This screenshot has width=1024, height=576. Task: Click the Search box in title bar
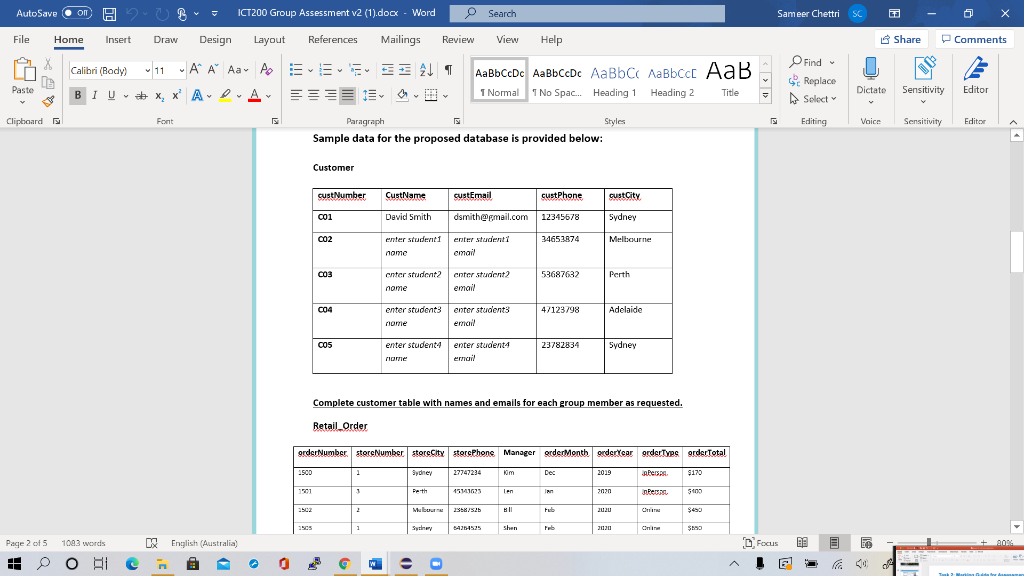588,13
